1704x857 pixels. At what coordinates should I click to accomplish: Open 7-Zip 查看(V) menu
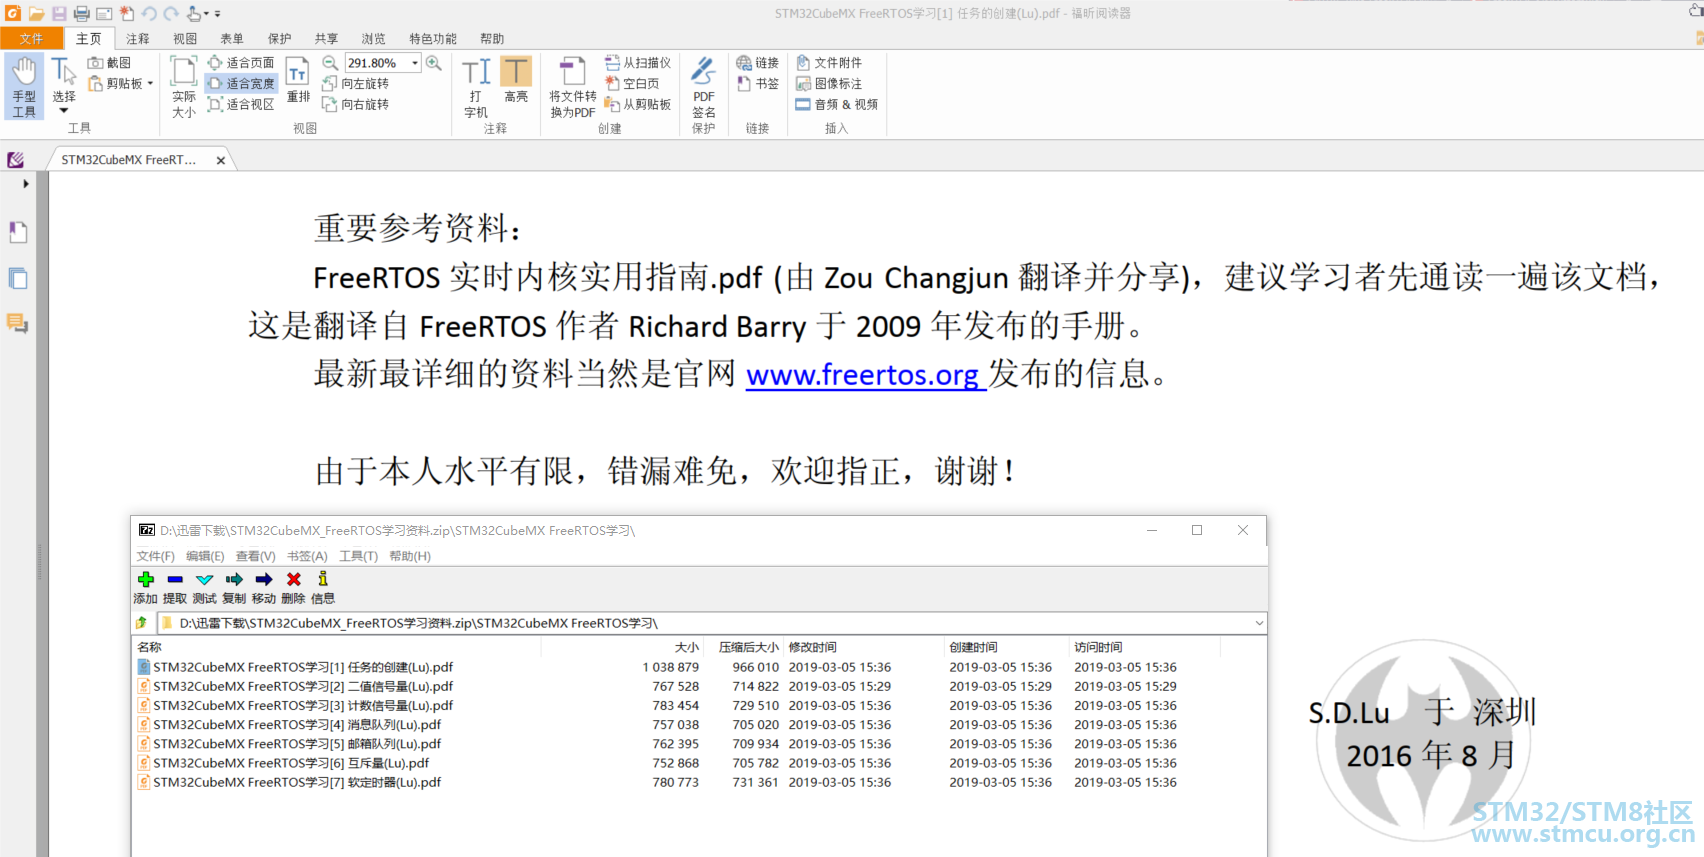pos(255,556)
